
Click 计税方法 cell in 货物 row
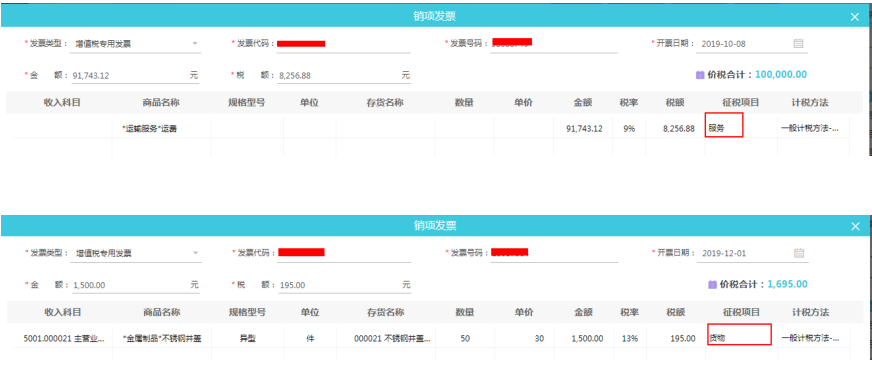[814, 338]
